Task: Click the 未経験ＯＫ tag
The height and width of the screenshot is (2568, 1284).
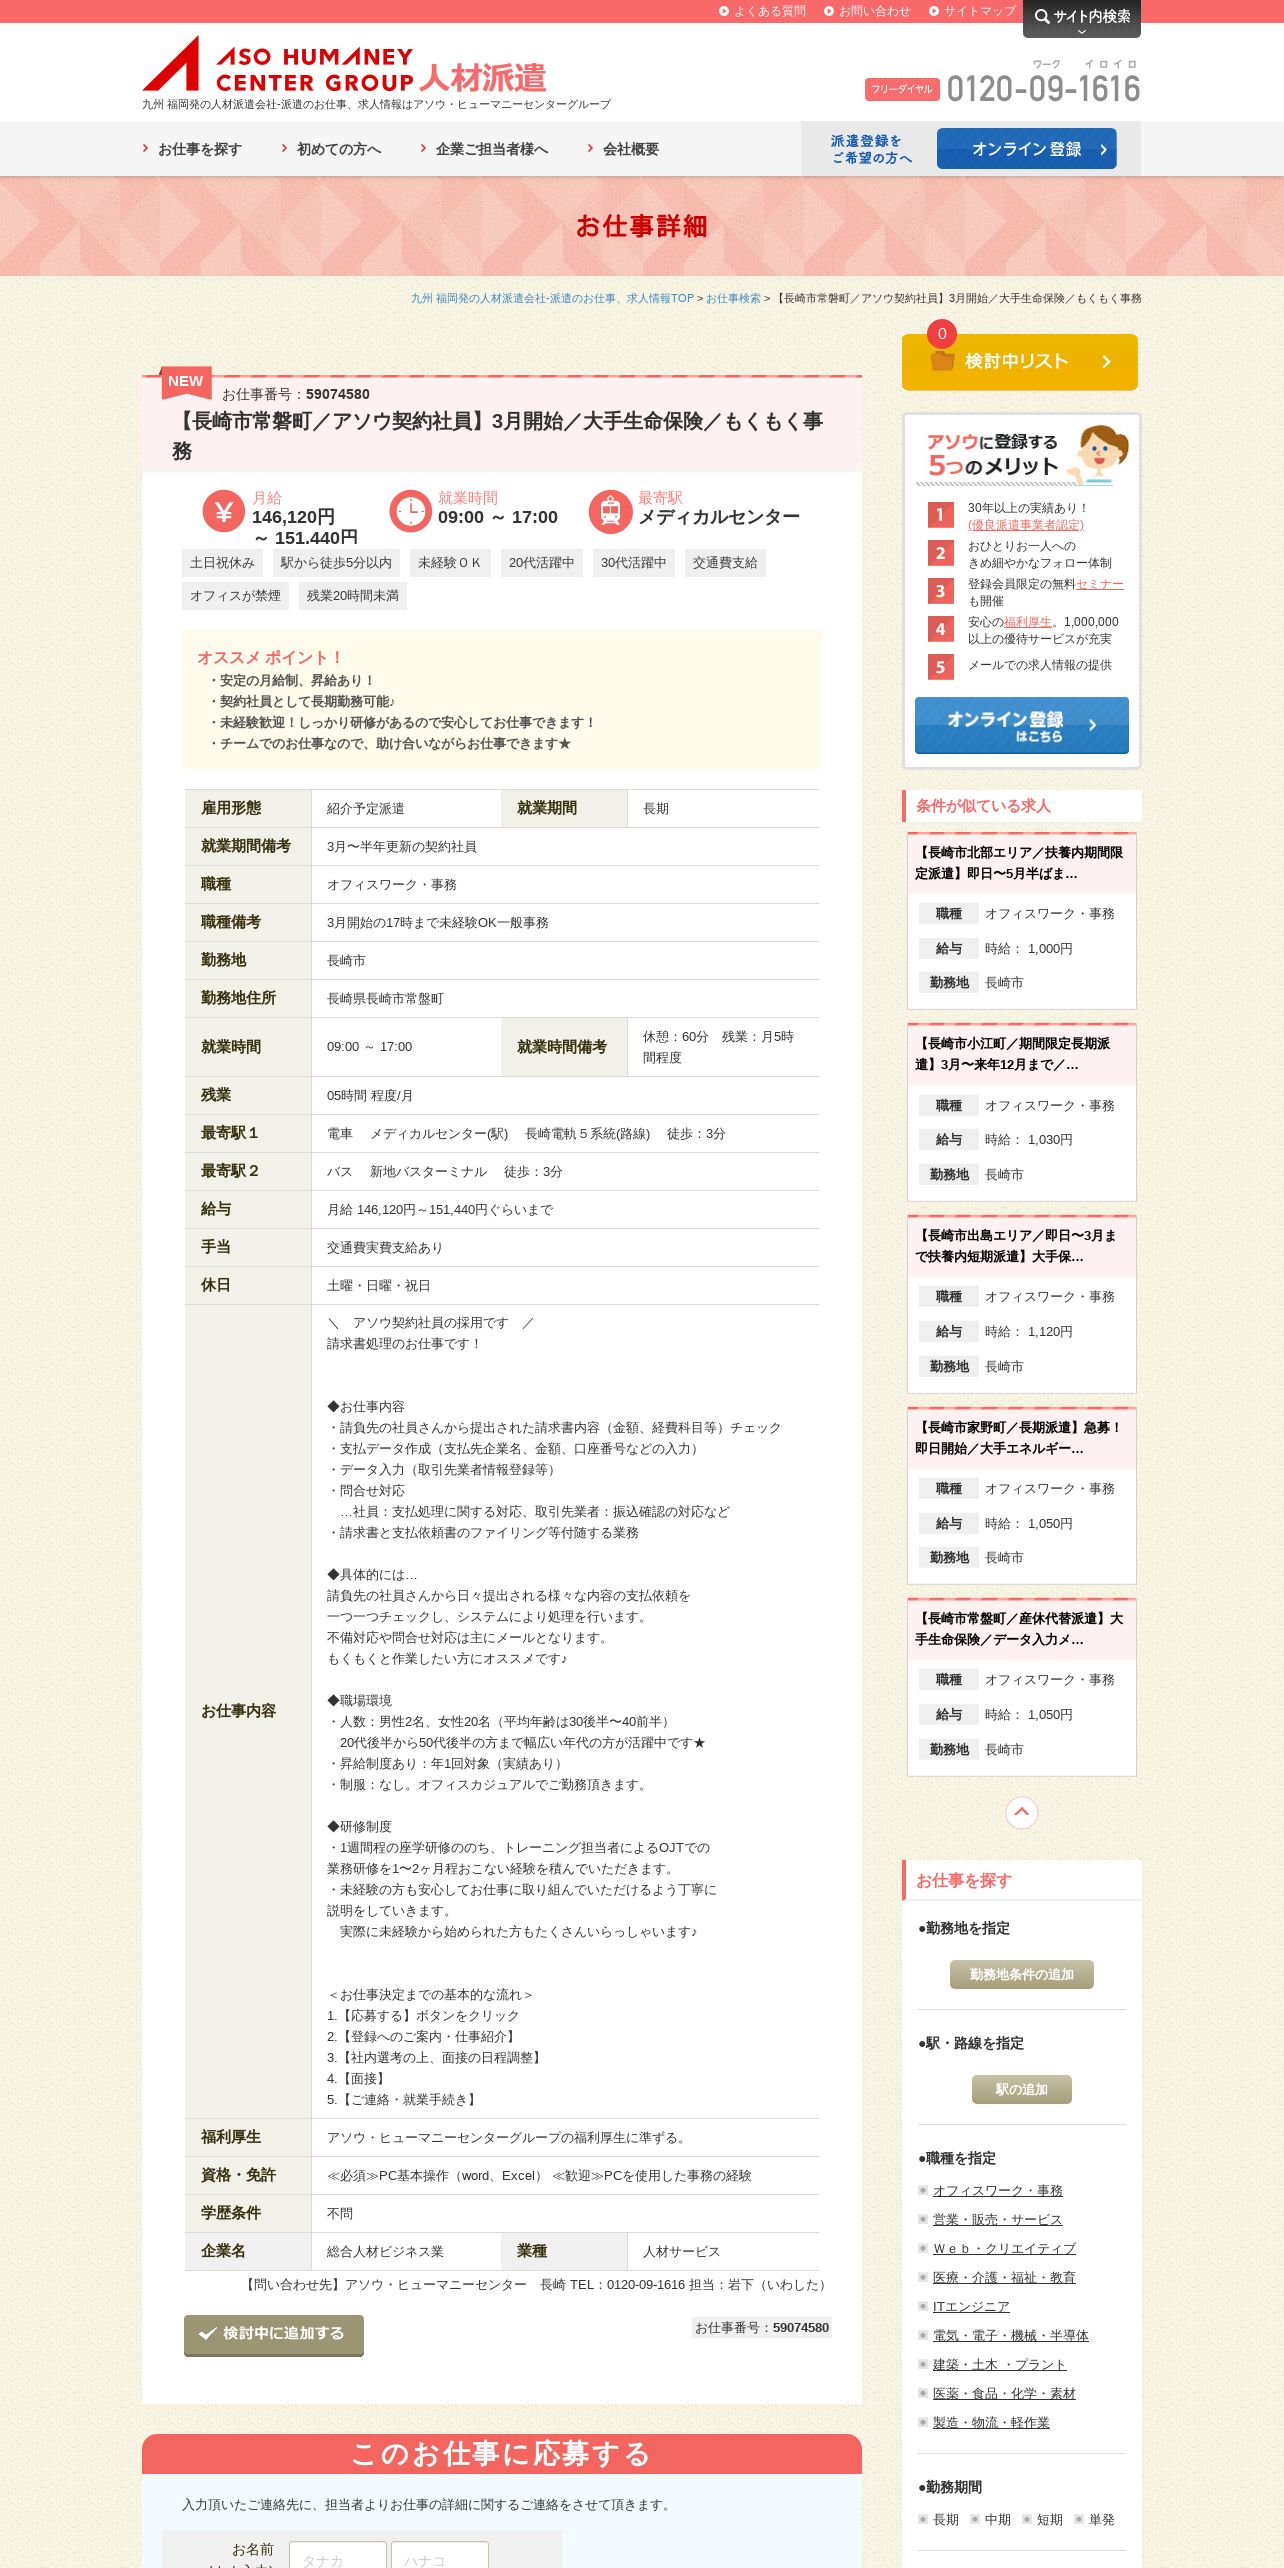Action: click(x=449, y=563)
